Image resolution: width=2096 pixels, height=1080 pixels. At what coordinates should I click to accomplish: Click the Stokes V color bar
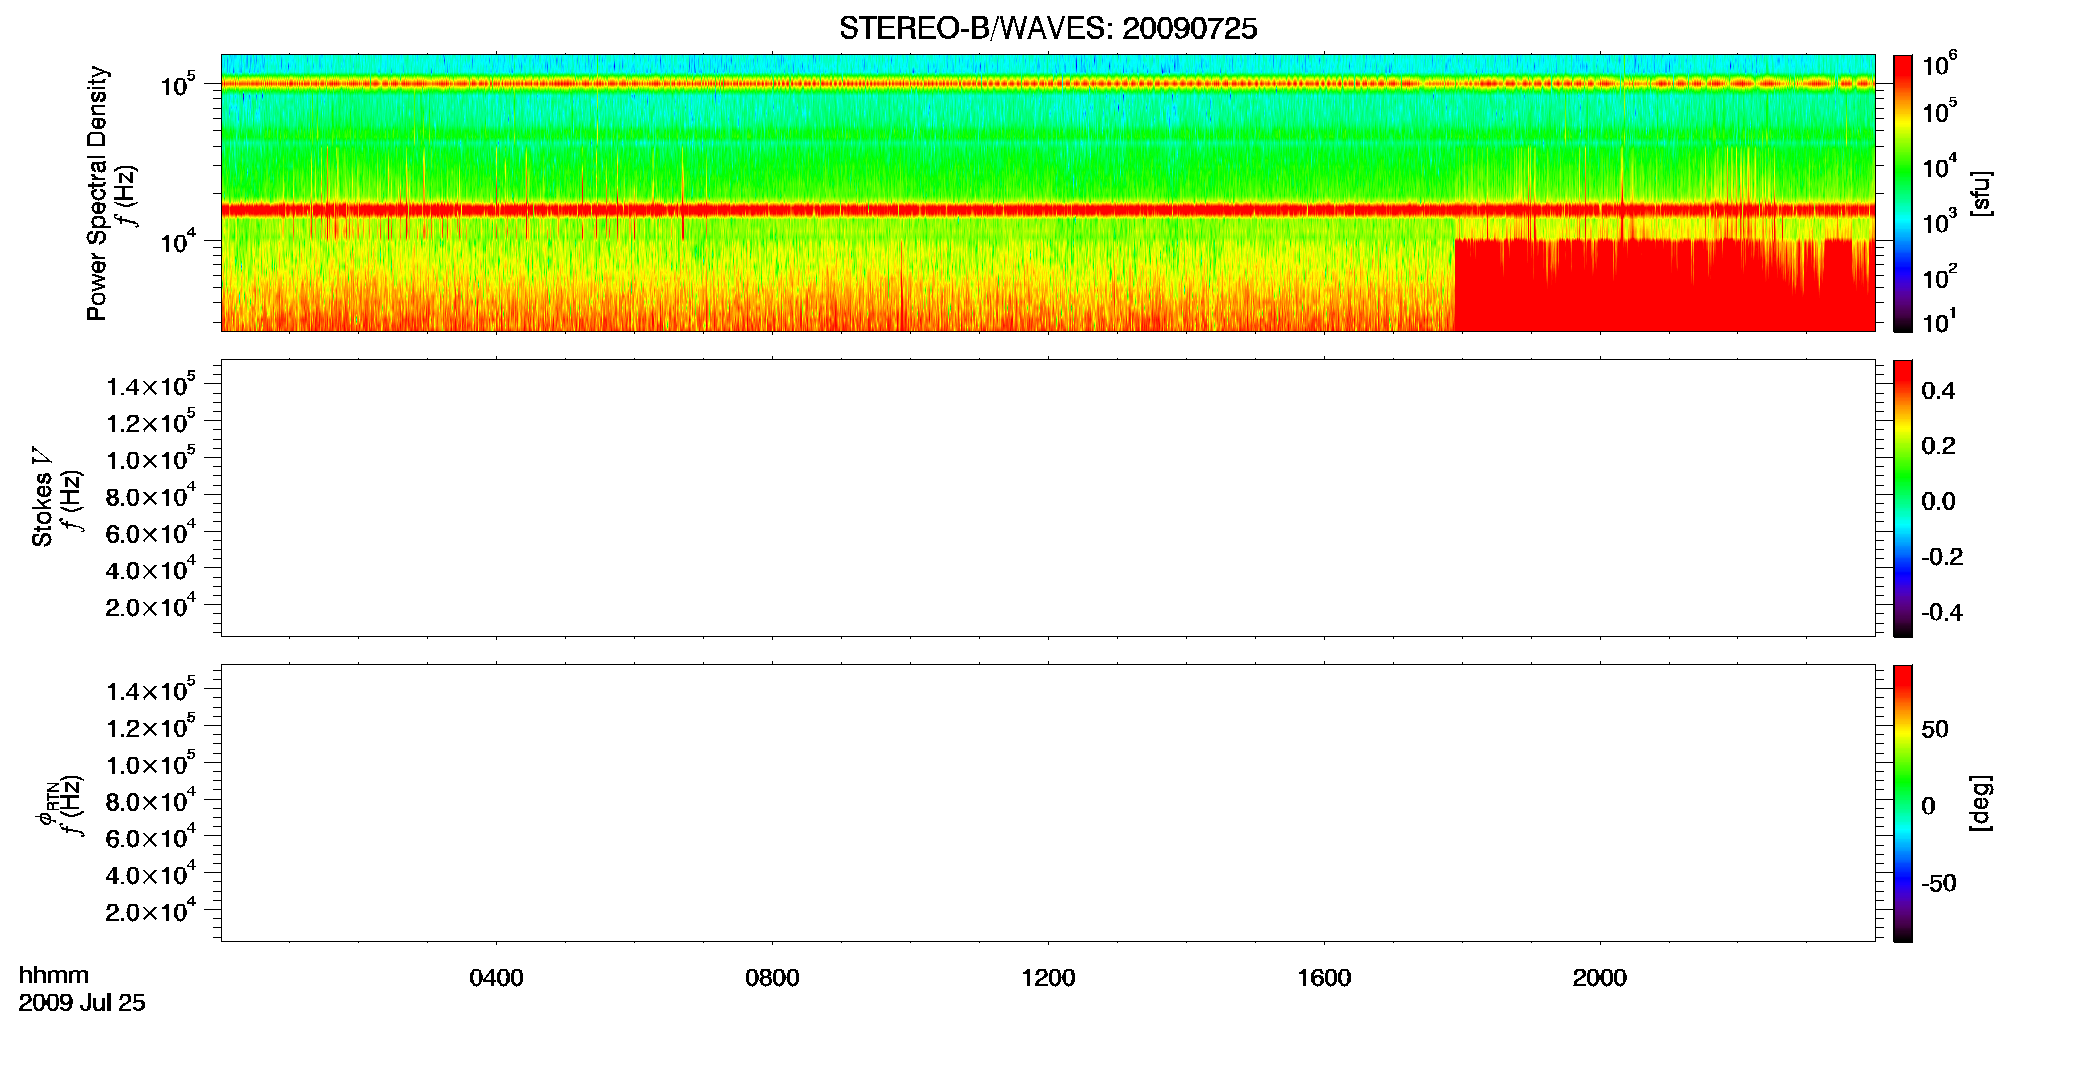pyautogui.click(x=1903, y=498)
